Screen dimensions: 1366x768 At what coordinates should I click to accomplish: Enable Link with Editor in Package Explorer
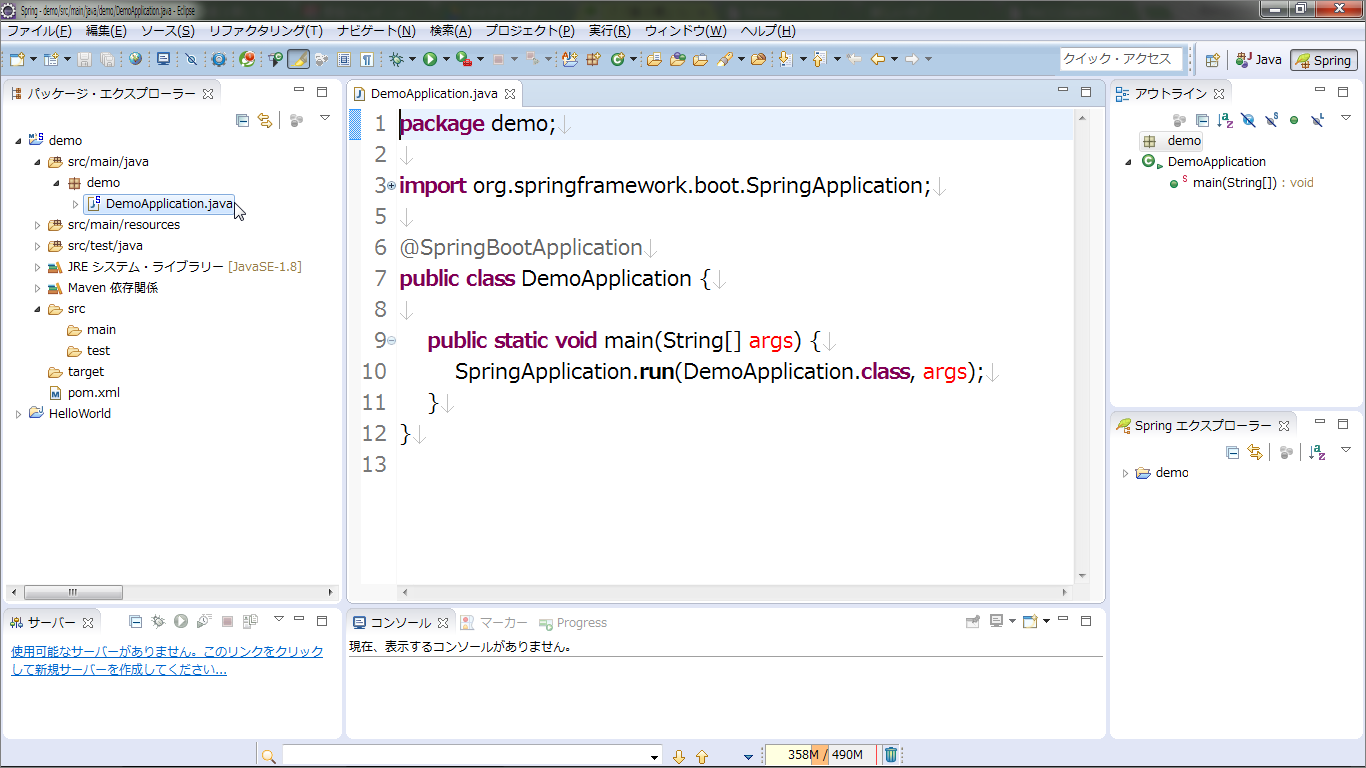pyautogui.click(x=264, y=120)
